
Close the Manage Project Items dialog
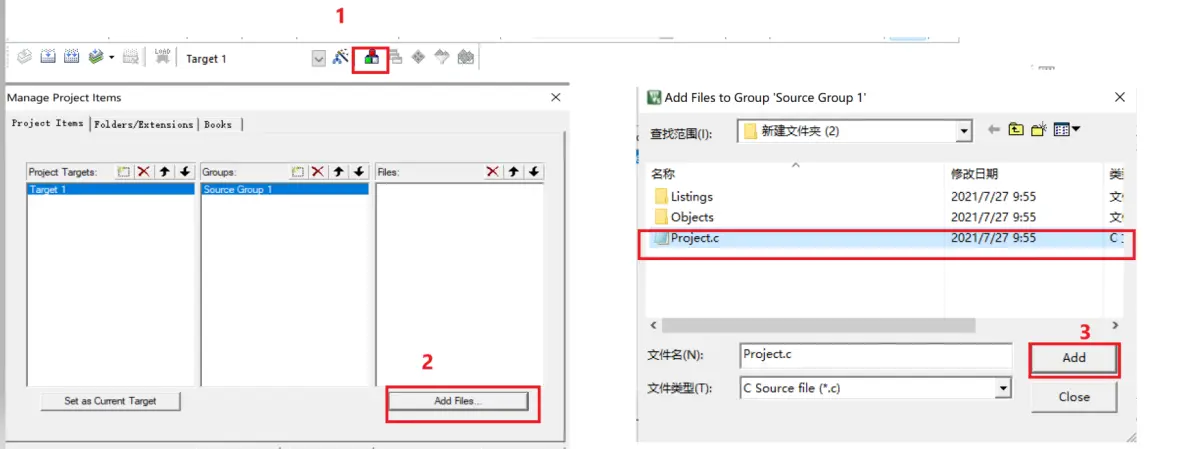[556, 97]
